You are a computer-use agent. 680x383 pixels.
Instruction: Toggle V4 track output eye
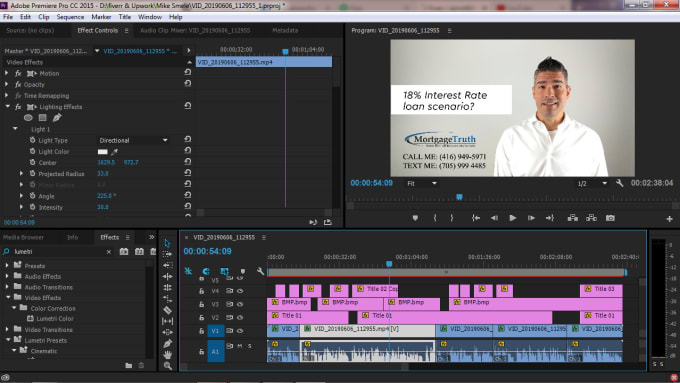pyautogui.click(x=240, y=291)
